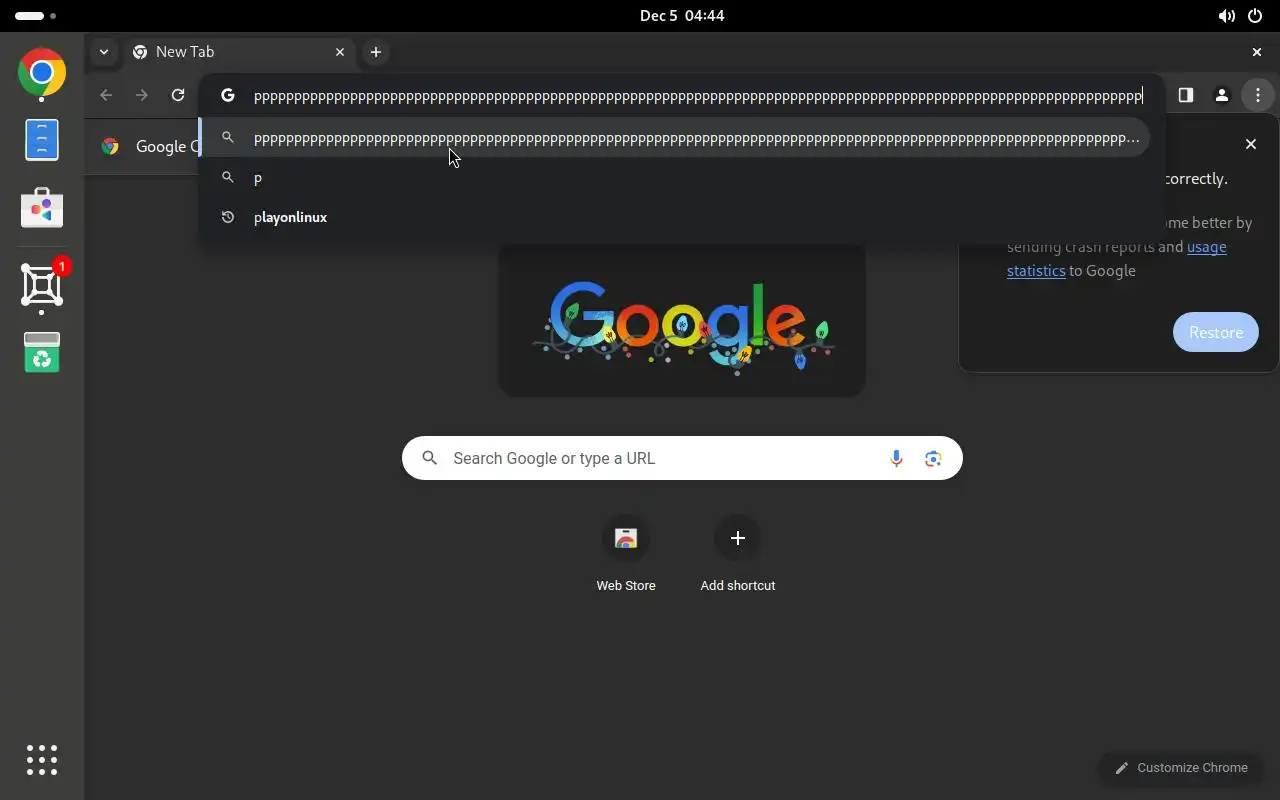This screenshot has height=800, width=1280.
Task: Click the Add shortcut plus tile
Action: pos(738,555)
